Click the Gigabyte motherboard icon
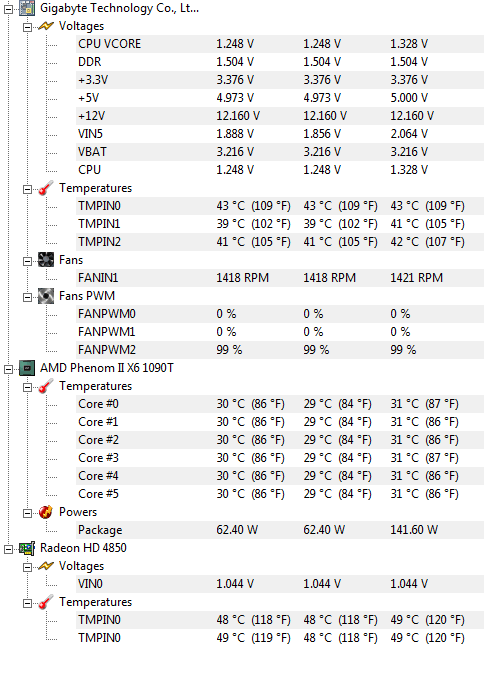 coord(27,8)
